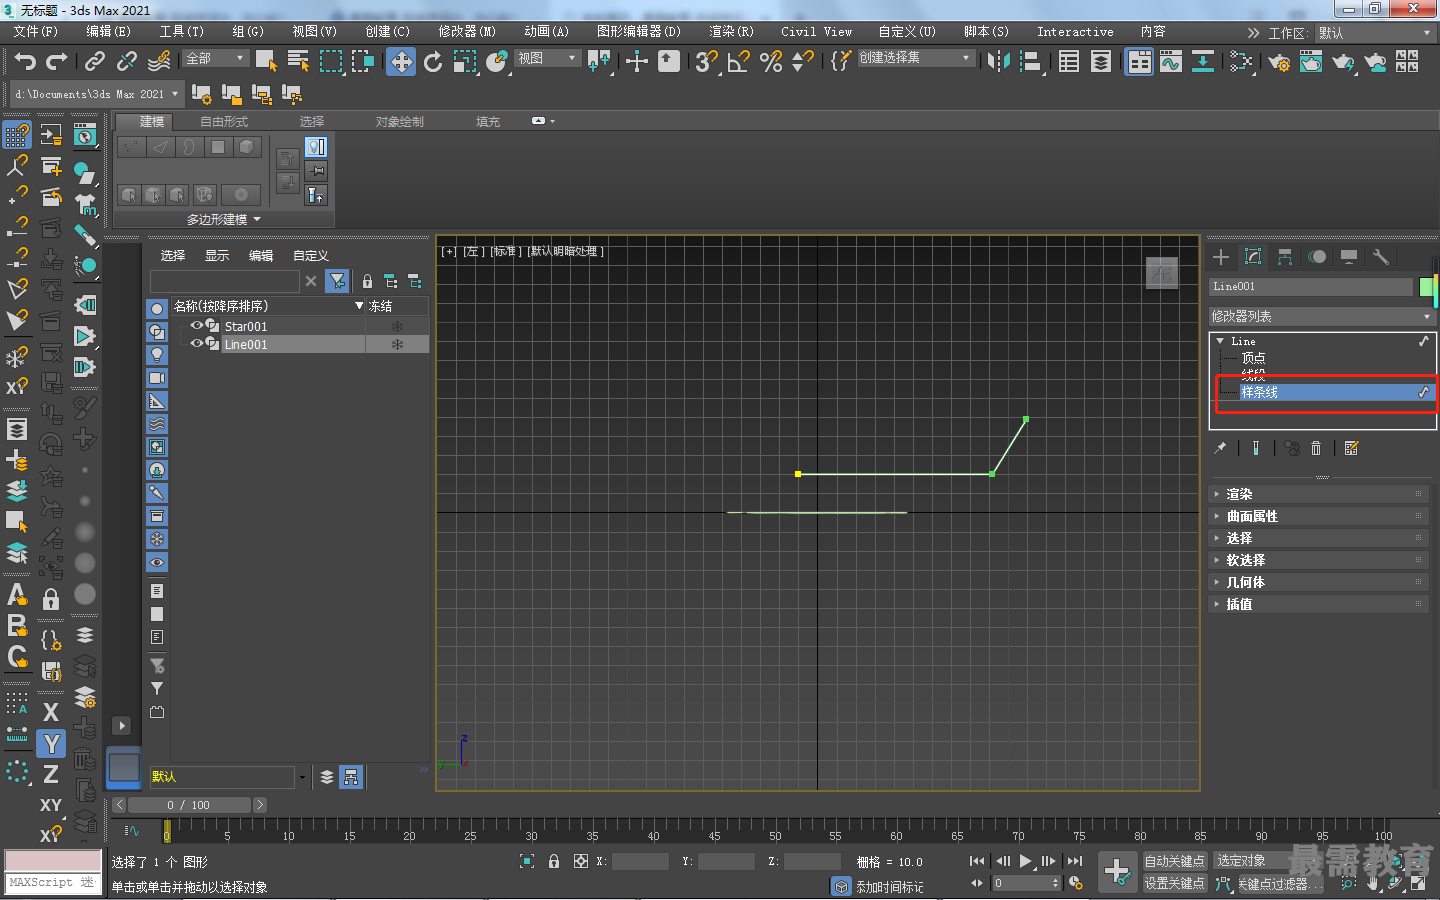This screenshot has height=900, width=1440.
Task: Go to the start frame
Action: (977, 861)
